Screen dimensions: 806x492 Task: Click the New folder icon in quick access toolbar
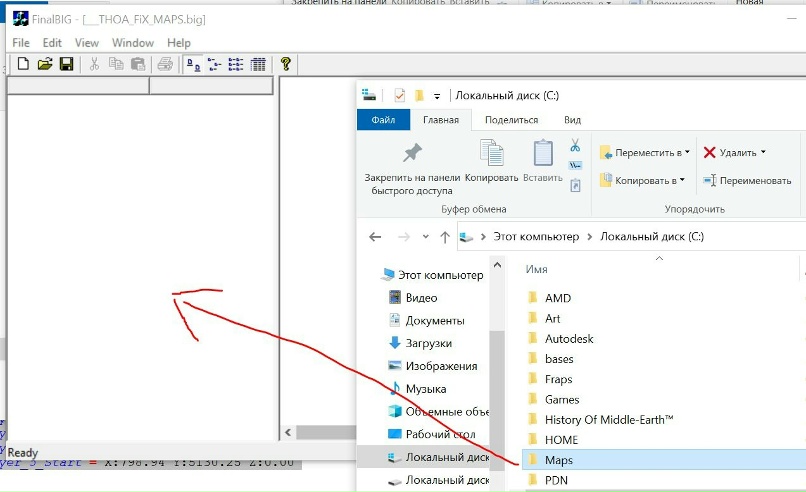click(419, 95)
